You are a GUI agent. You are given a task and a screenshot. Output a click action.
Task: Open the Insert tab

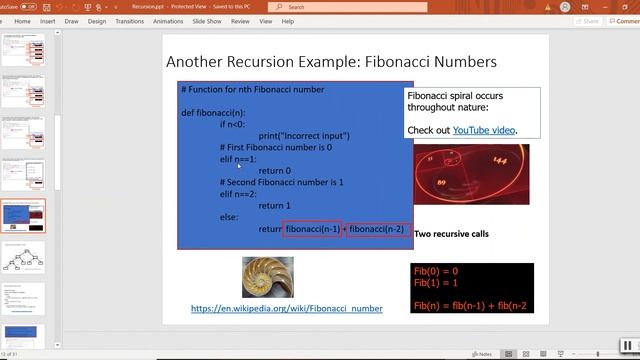point(47,21)
